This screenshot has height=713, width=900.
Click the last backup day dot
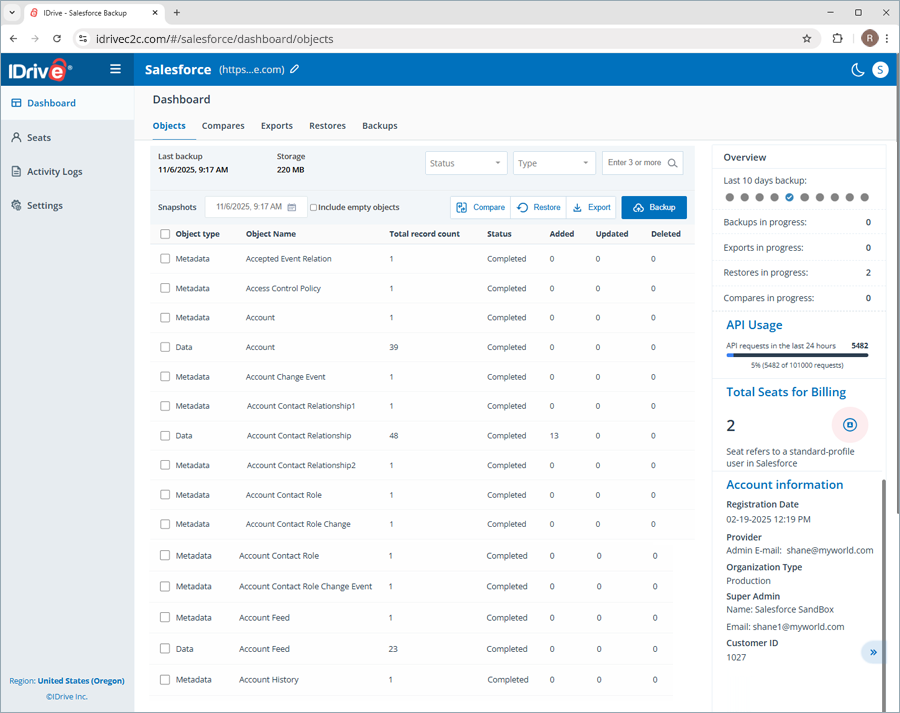(864, 197)
